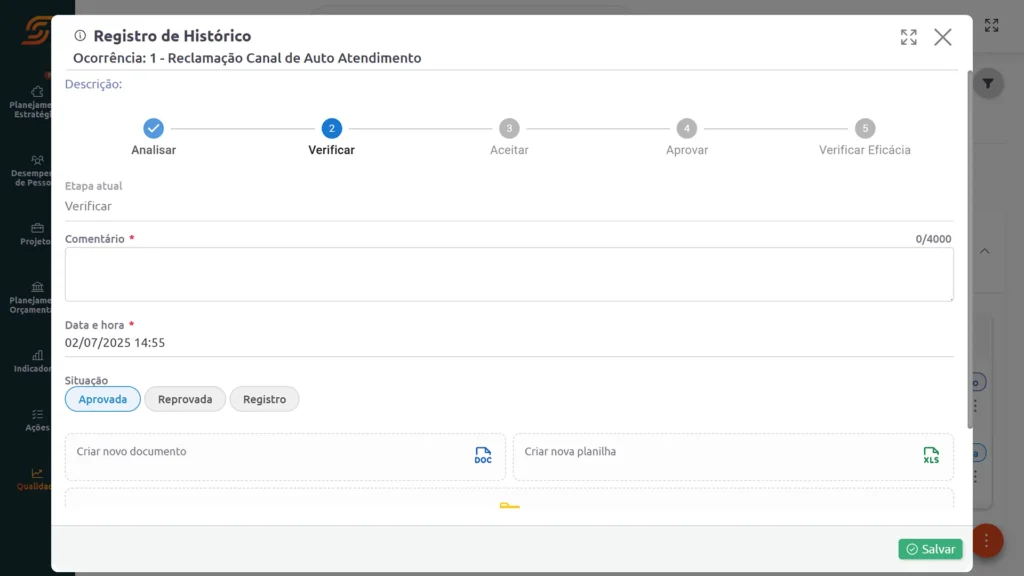Screen dimensions: 1024x576
Task: Open the red floating actions menu button
Action: [x=987, y=541]
